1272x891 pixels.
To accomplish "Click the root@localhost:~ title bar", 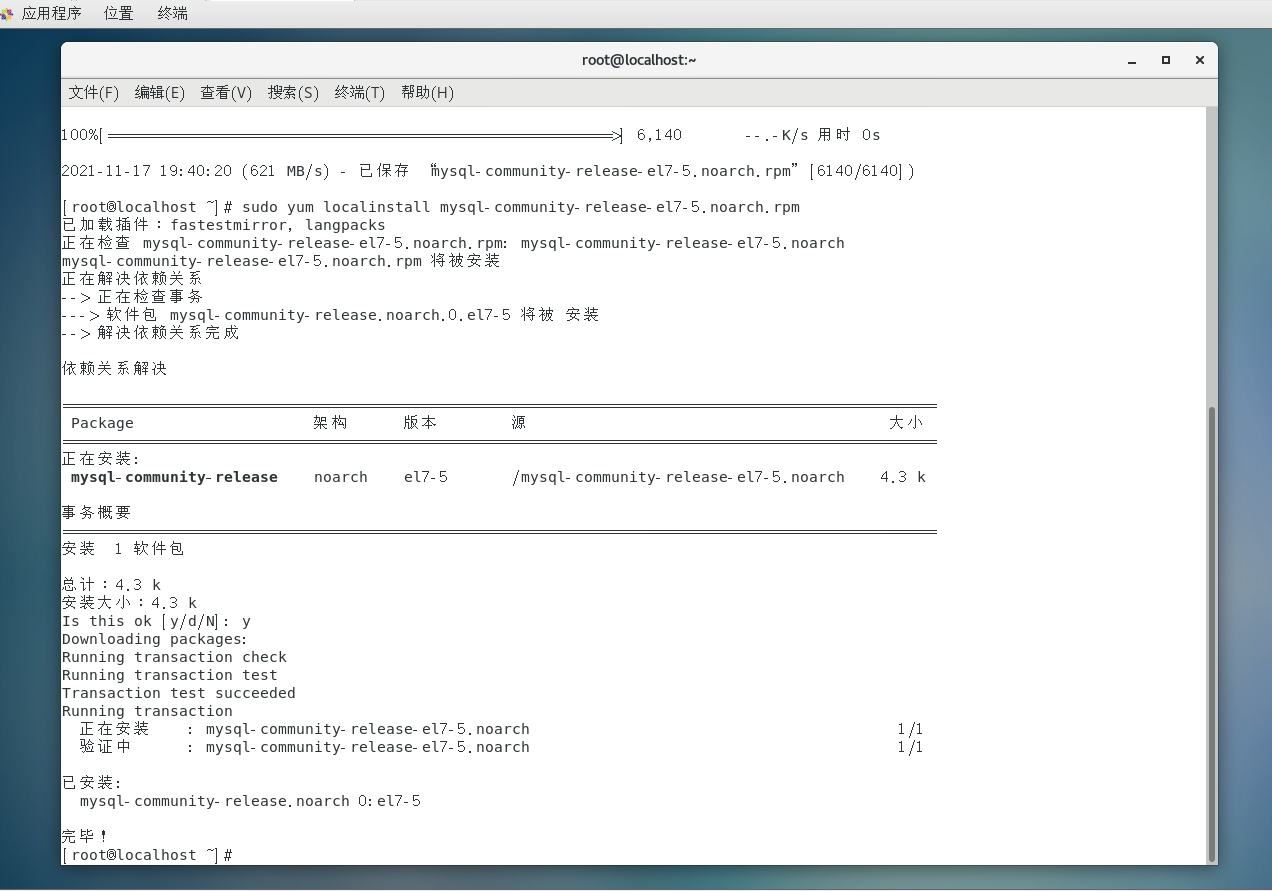I will coord(639,60).
